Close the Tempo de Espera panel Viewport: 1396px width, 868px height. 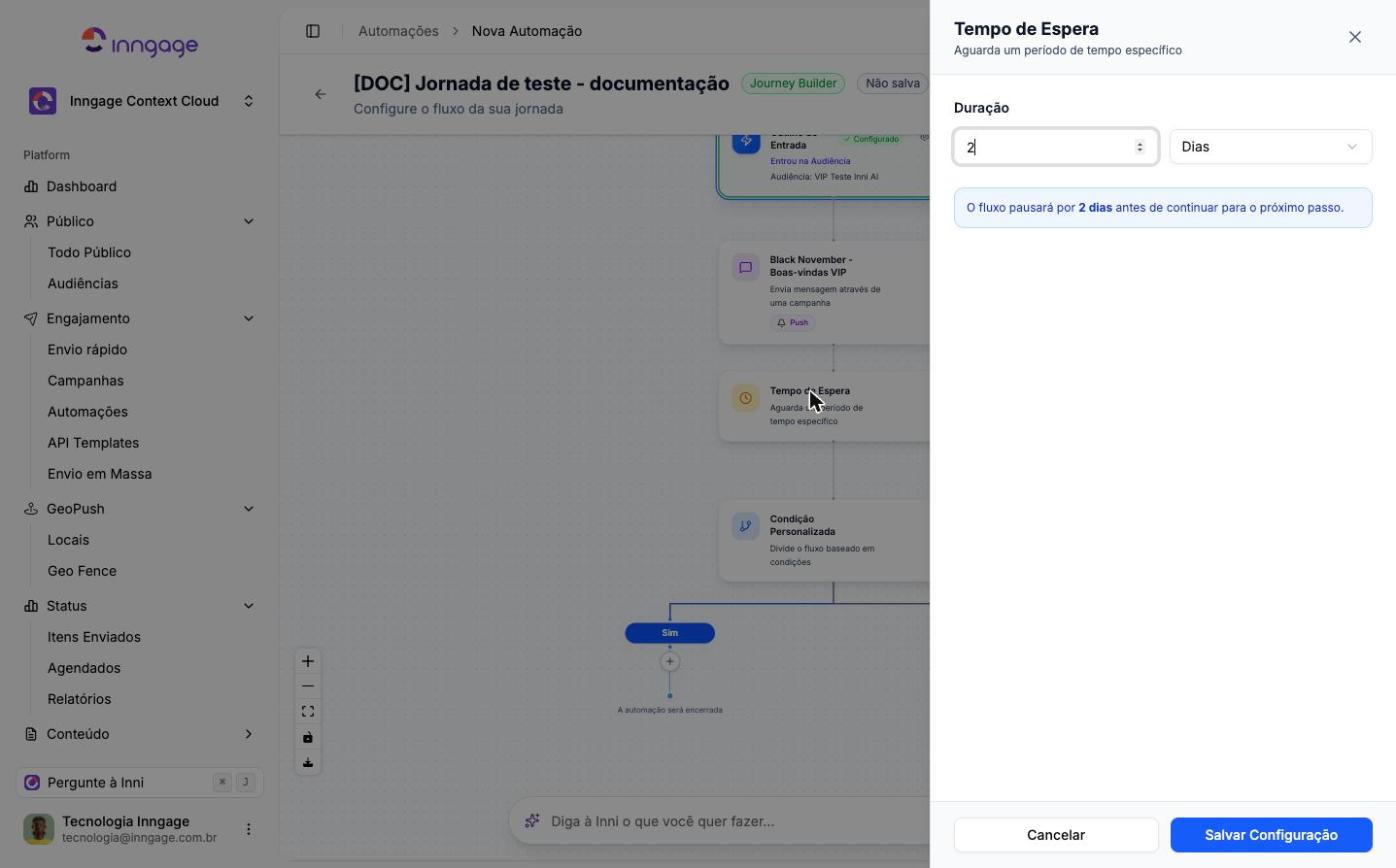[x=1355, y=37]
